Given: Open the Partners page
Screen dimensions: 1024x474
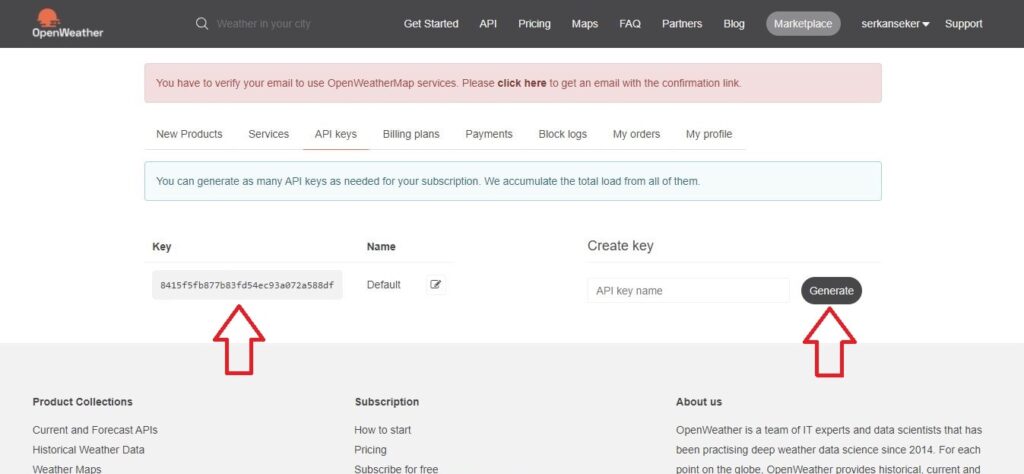Looking at the screenshot, I should [682, 24].
